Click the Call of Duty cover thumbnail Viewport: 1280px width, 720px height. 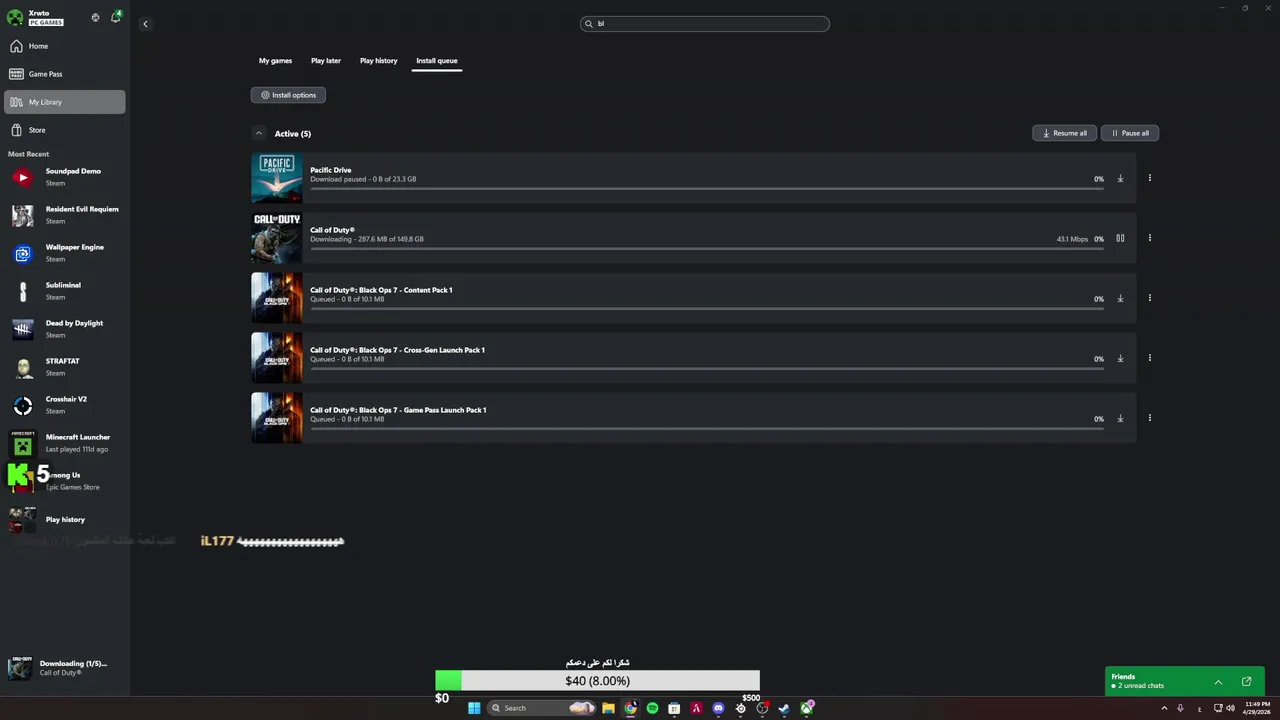pos(276,238)
